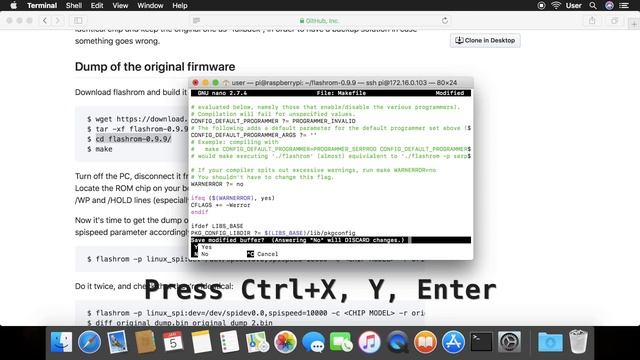This screenshot has width=640, height=360.
Task: Open the User account menu
Action: [x=573, y=6]
